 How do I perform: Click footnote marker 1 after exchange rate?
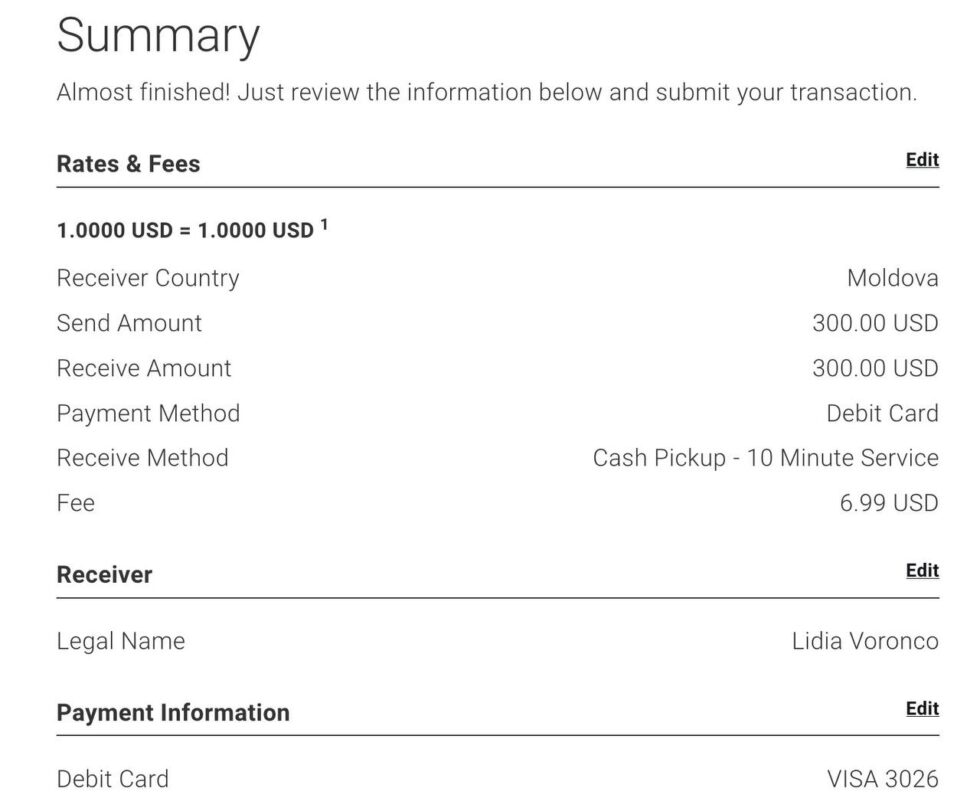pyautogui.click(x=324, y=225)
